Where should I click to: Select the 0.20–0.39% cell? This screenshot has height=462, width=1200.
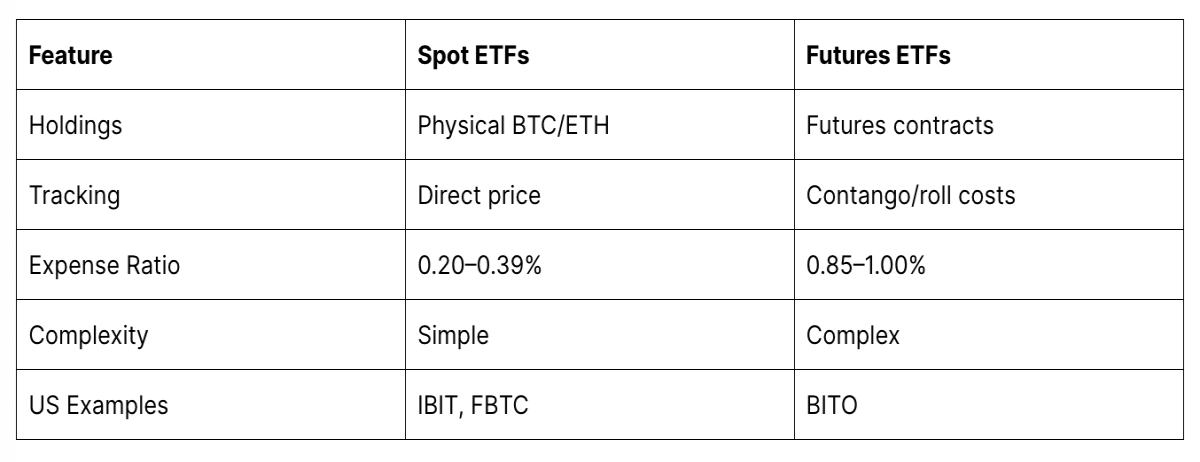(599, 265)
